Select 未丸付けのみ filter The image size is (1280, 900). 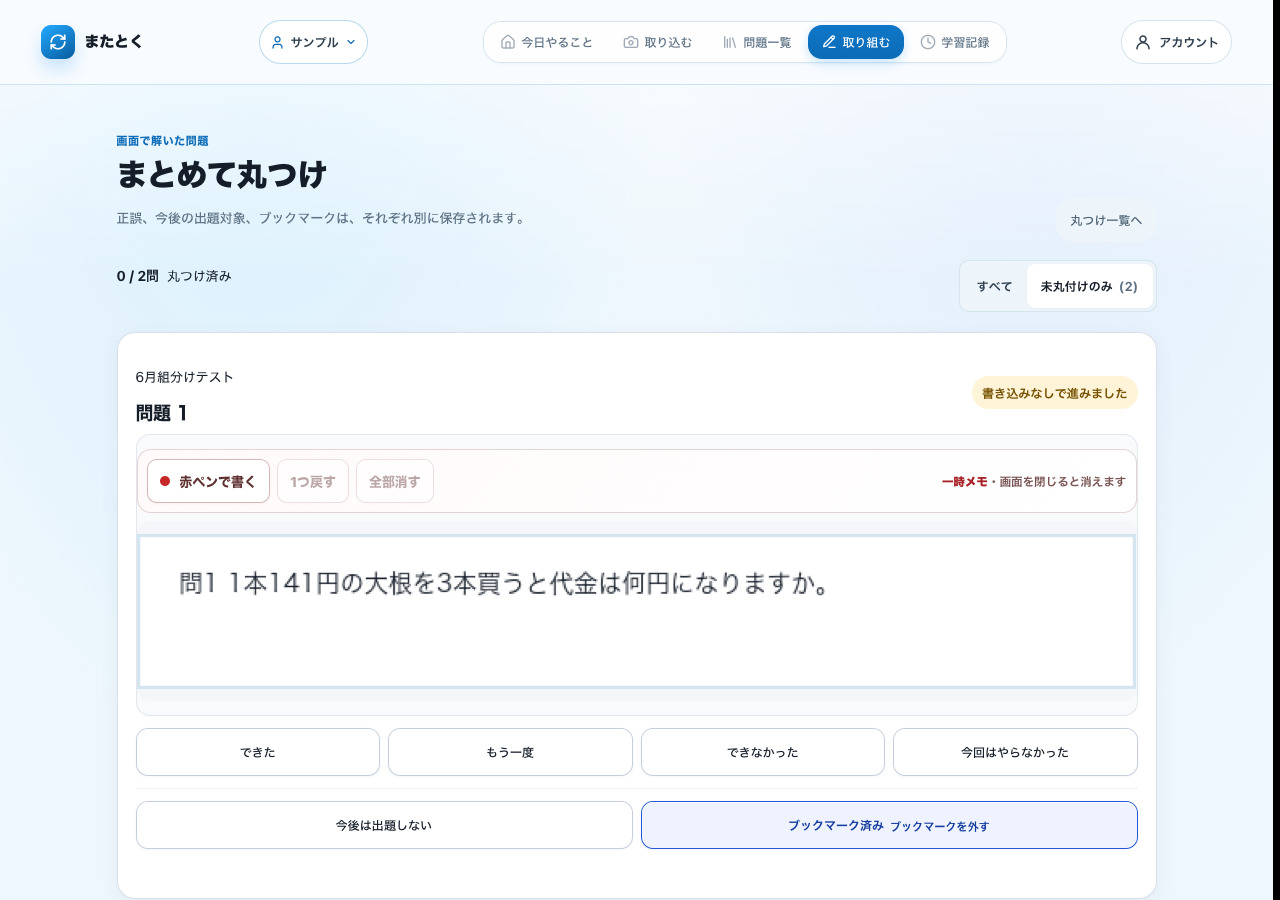click(x=1089, y=286)
